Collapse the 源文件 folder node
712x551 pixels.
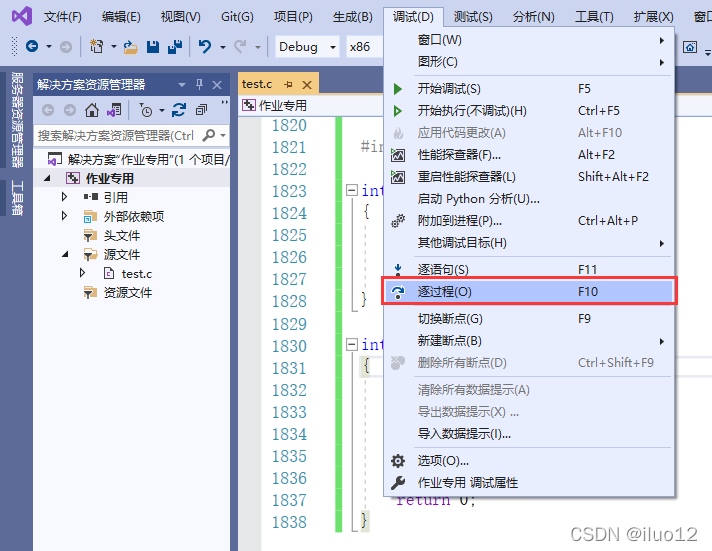click(x=65, y=254)
